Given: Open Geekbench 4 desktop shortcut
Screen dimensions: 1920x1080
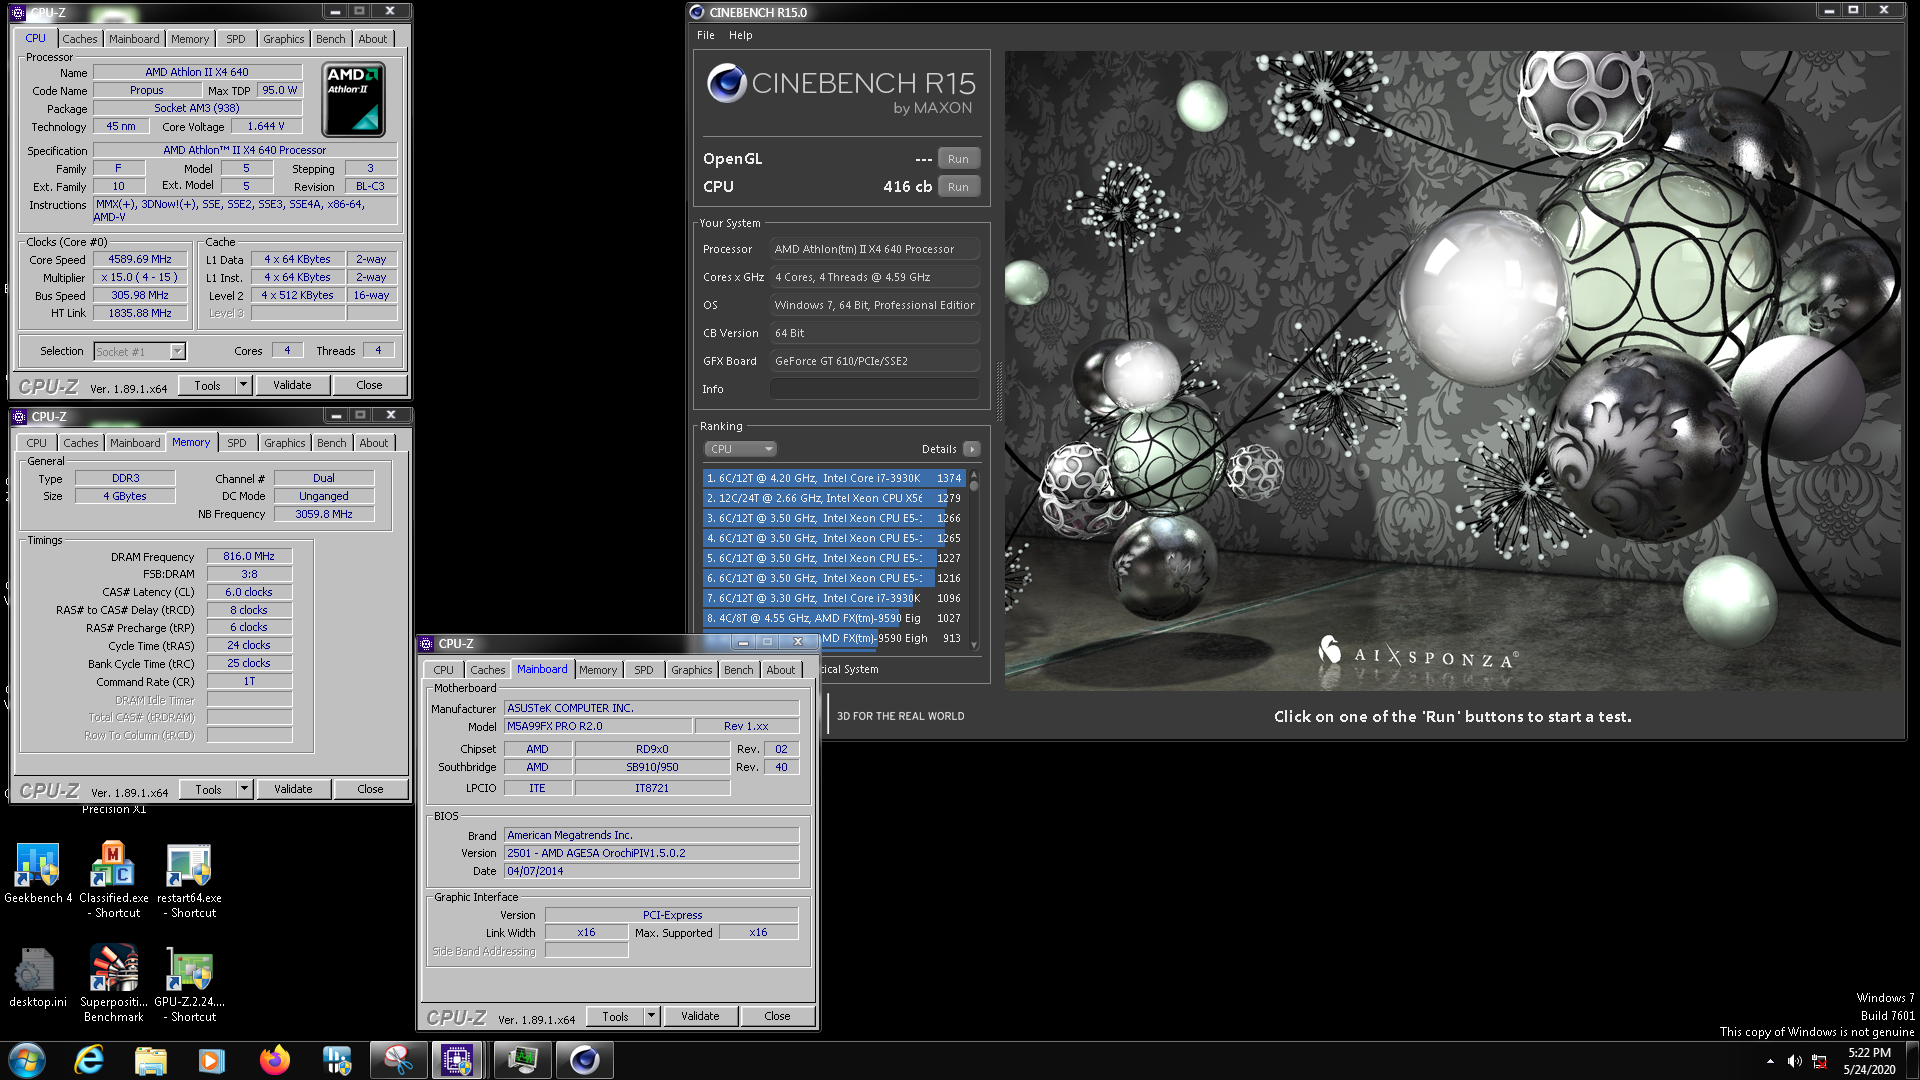Looking at the screenshot, I should 37,873.
